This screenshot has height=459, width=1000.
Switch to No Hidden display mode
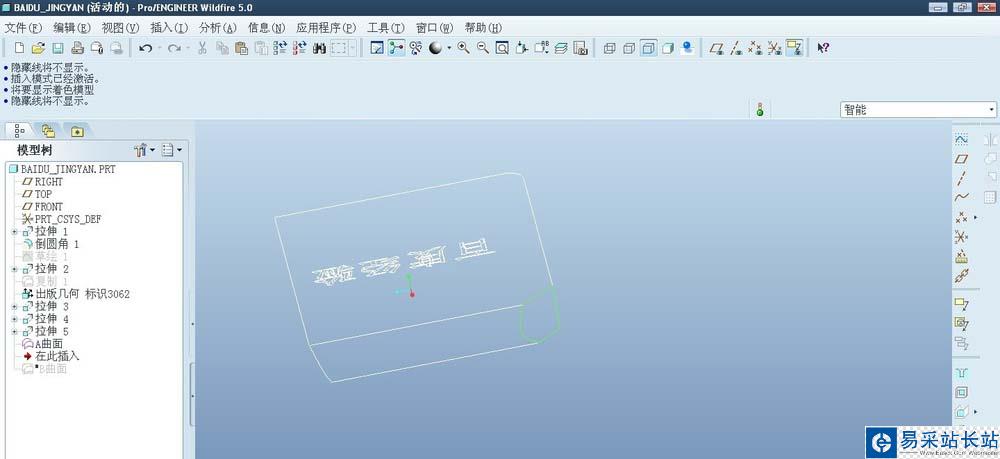click(x=649, y=48)
